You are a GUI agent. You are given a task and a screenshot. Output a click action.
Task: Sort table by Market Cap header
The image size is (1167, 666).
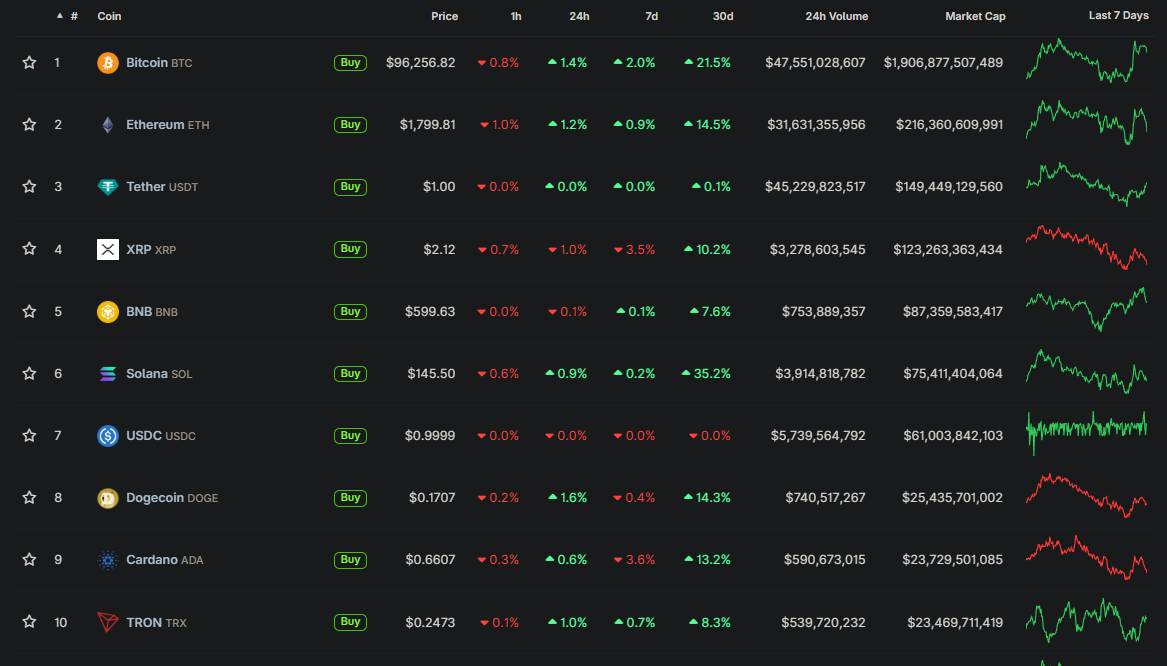[x=975, y=16]
